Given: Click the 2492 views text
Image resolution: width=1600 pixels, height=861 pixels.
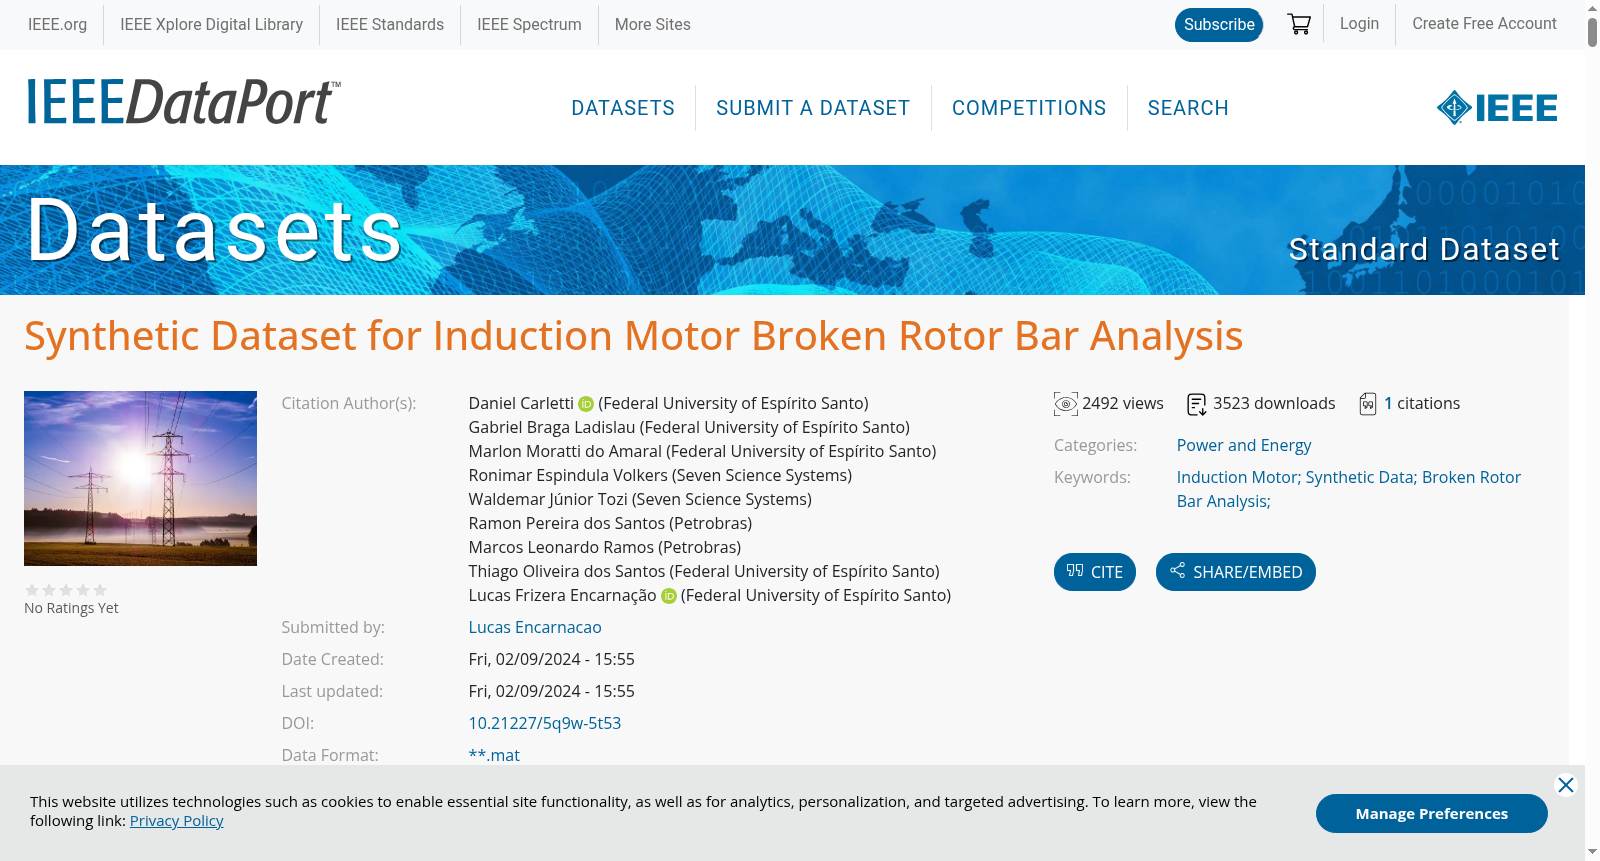Looking at the screenshot, I should pos(1123,404).
